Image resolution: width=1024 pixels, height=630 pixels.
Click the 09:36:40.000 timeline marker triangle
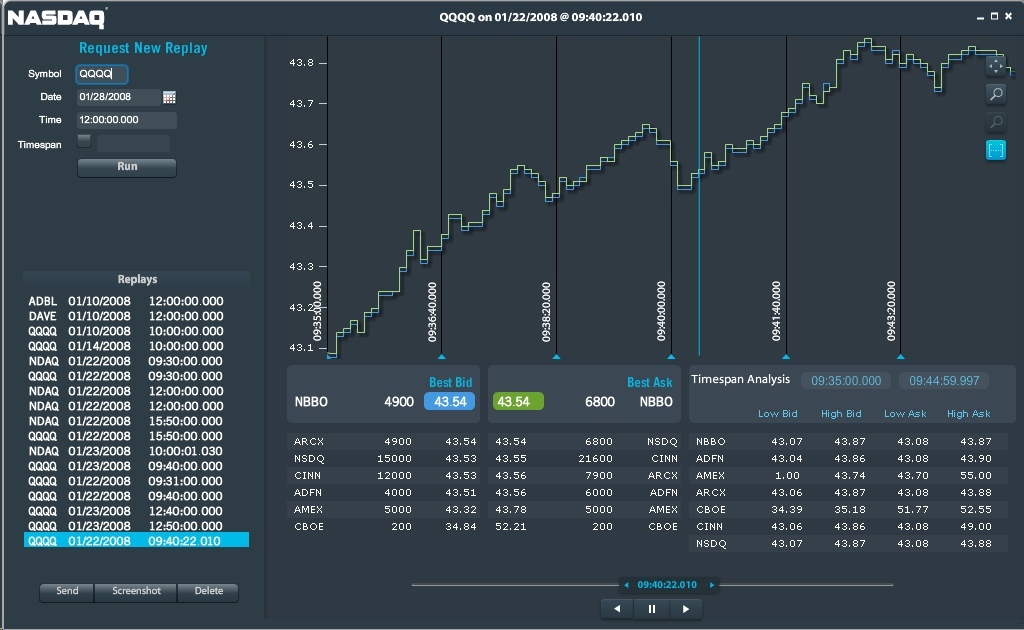point(441,357)
